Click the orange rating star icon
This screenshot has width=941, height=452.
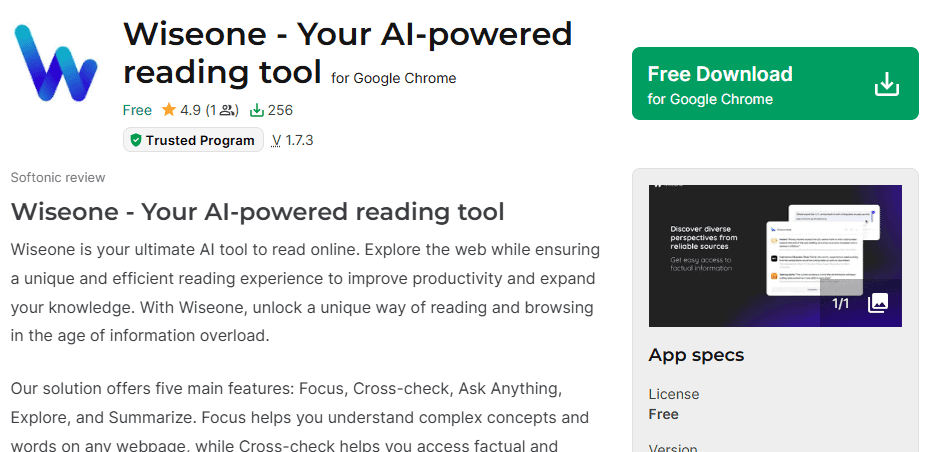coord(169,110)
